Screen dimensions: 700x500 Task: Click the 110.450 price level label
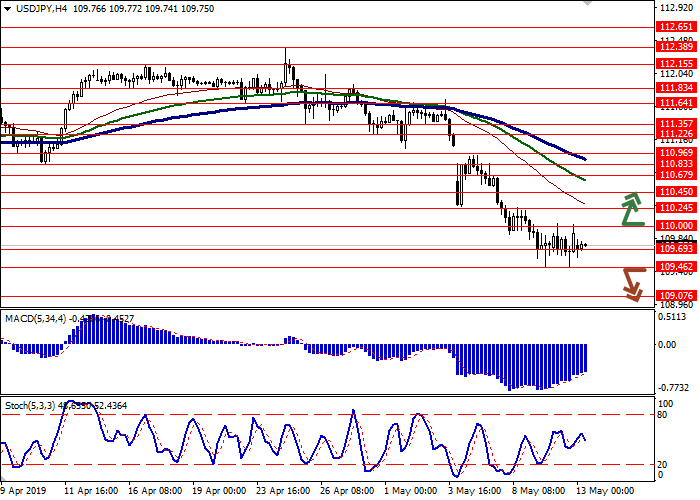pyautogui.click(x=675, y=191)
